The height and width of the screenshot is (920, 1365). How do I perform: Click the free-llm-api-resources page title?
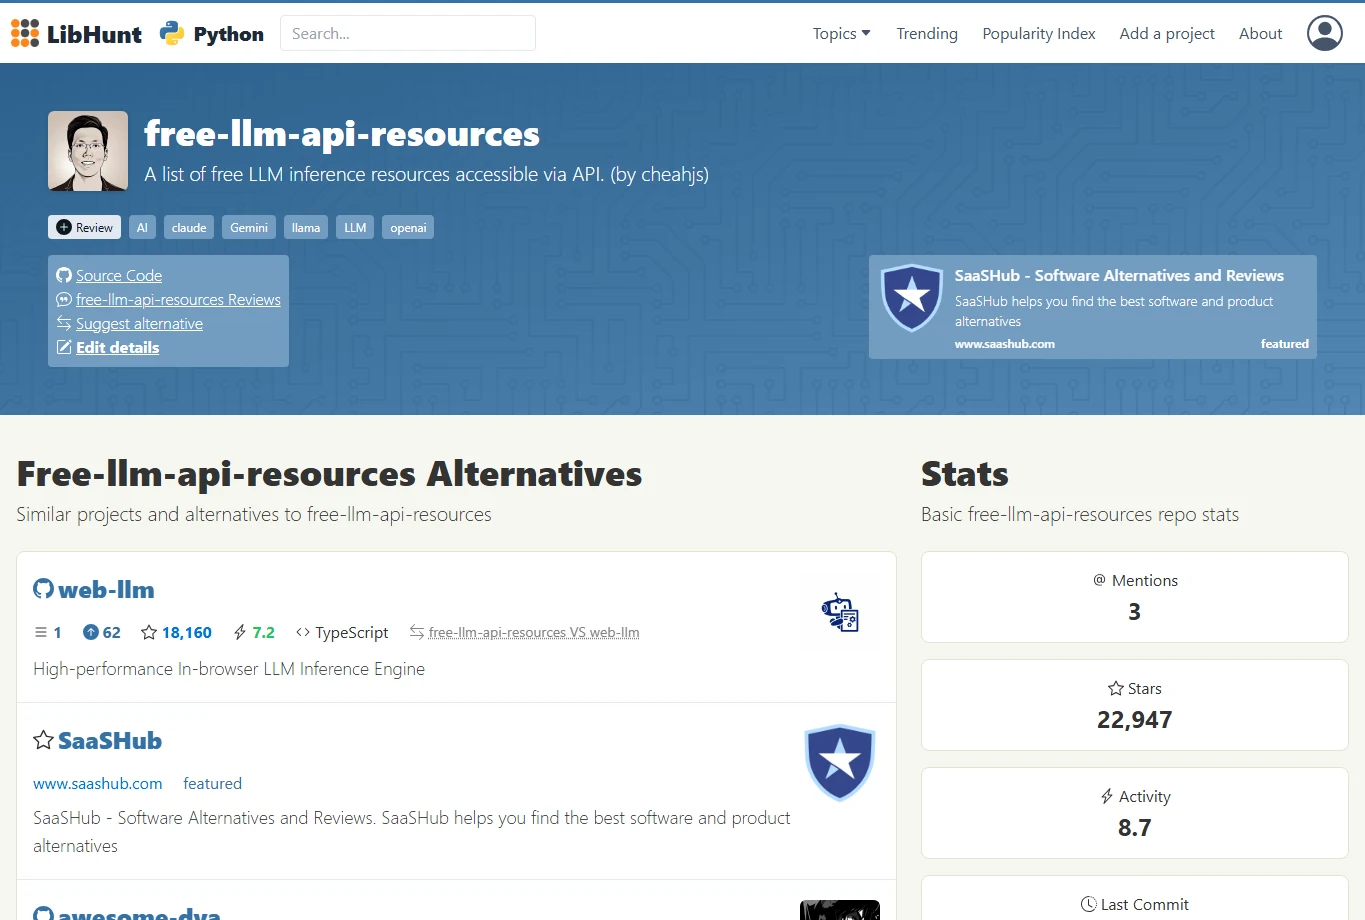point(342,134)
